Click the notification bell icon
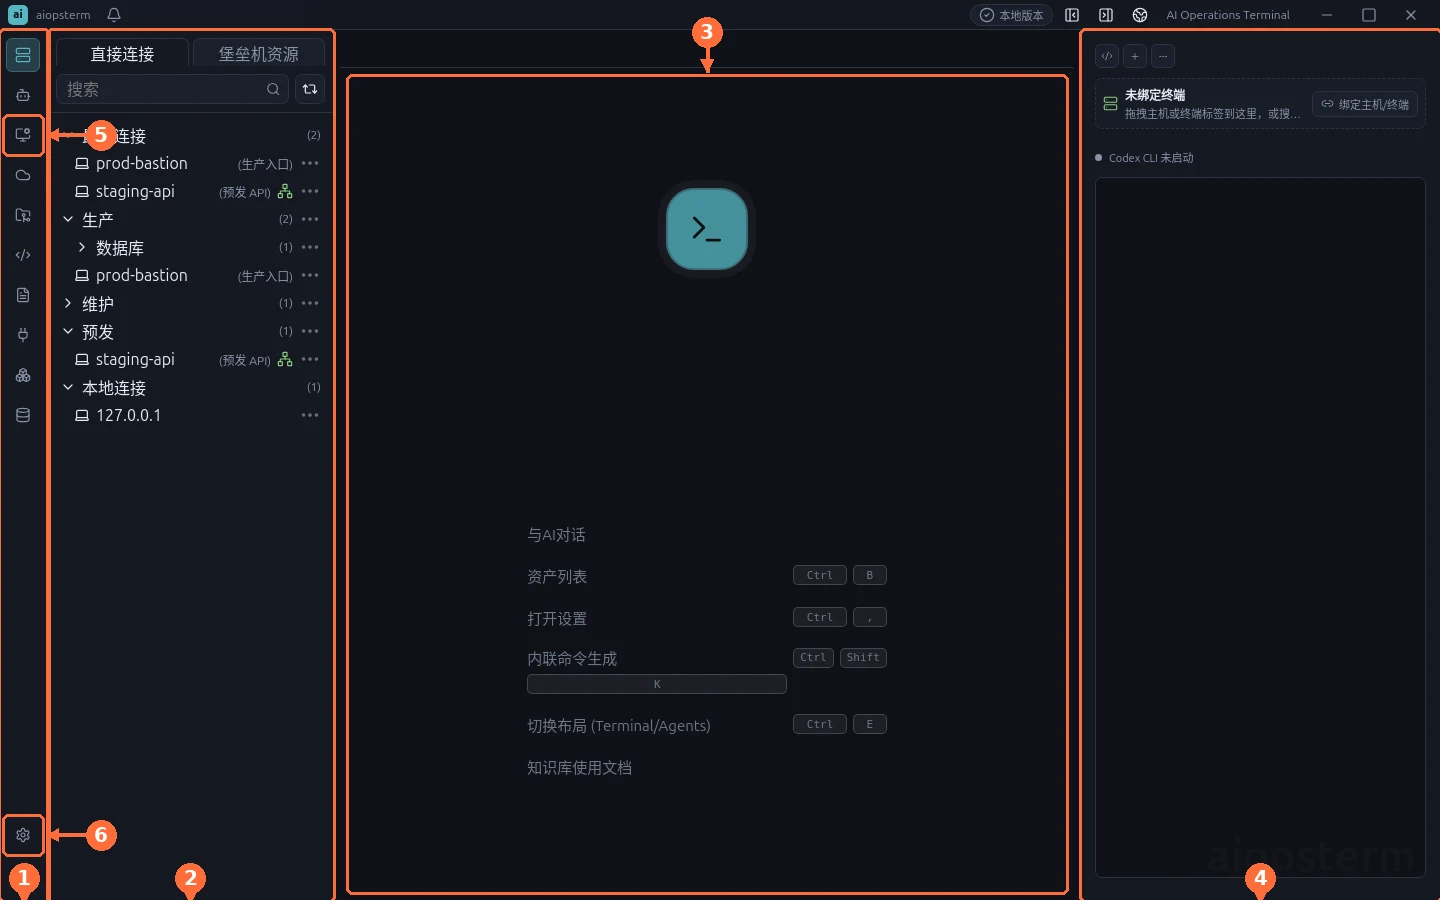The height and width of the screenshot is (900, 1440). (114, 15)
